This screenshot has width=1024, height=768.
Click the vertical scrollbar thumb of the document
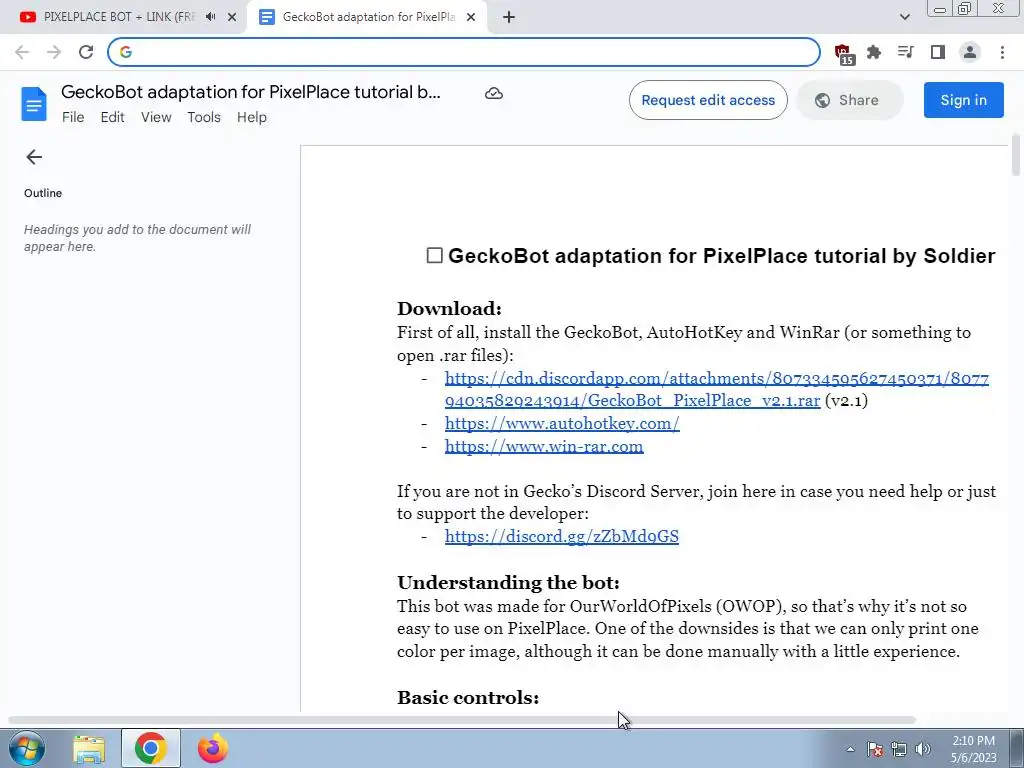point(1016,155)
